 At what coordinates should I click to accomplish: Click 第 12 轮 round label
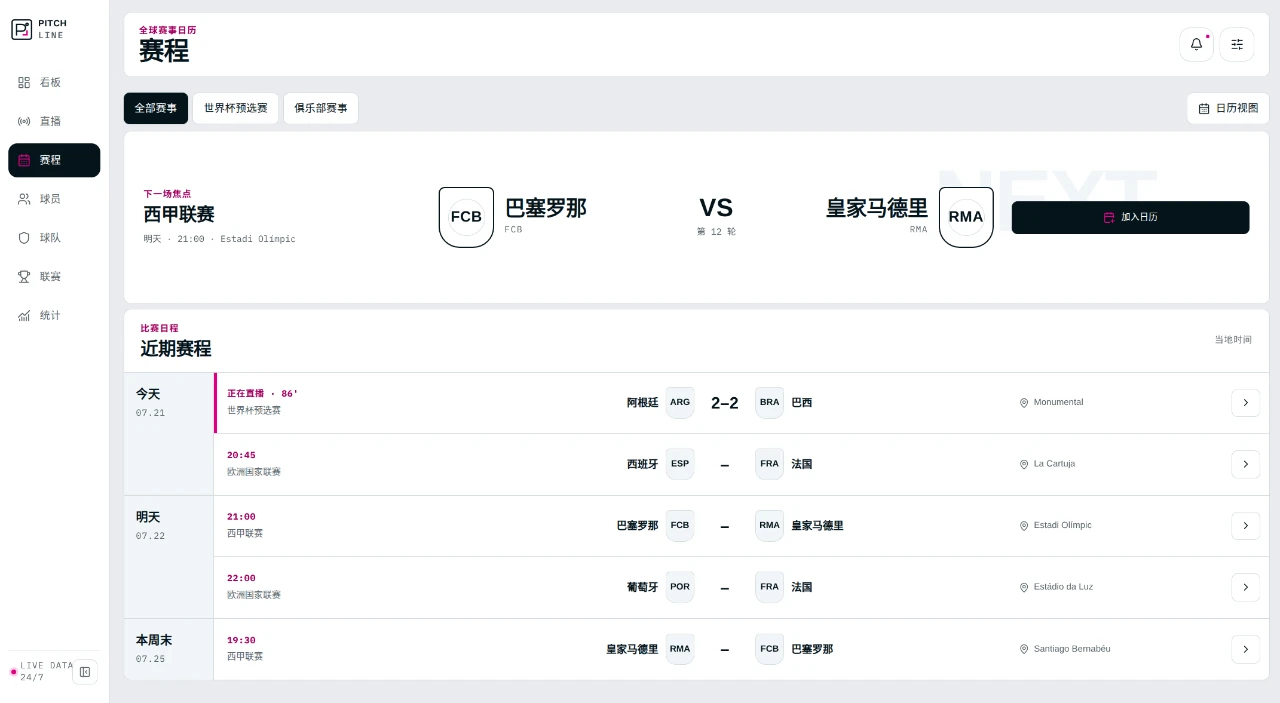pyautogui.click(x=716, y=232)
